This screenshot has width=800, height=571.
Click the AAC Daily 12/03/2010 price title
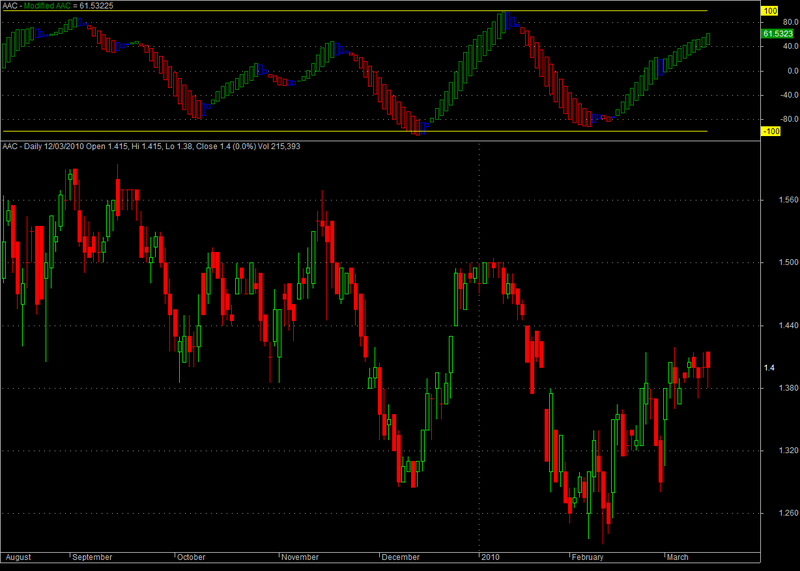point(152,146)
